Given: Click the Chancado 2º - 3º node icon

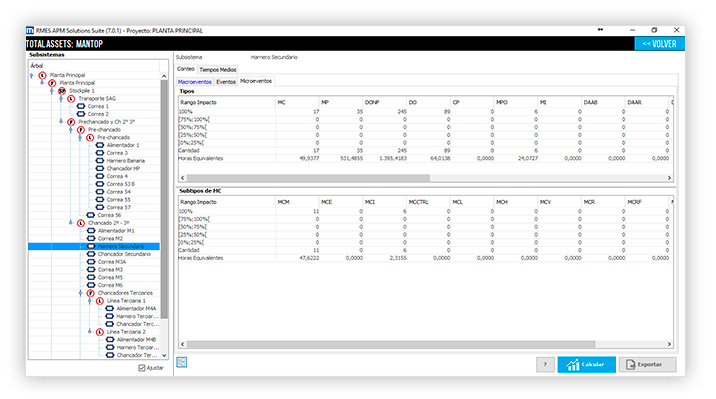Looking at the screenshot, I should (x=81, y=223).
